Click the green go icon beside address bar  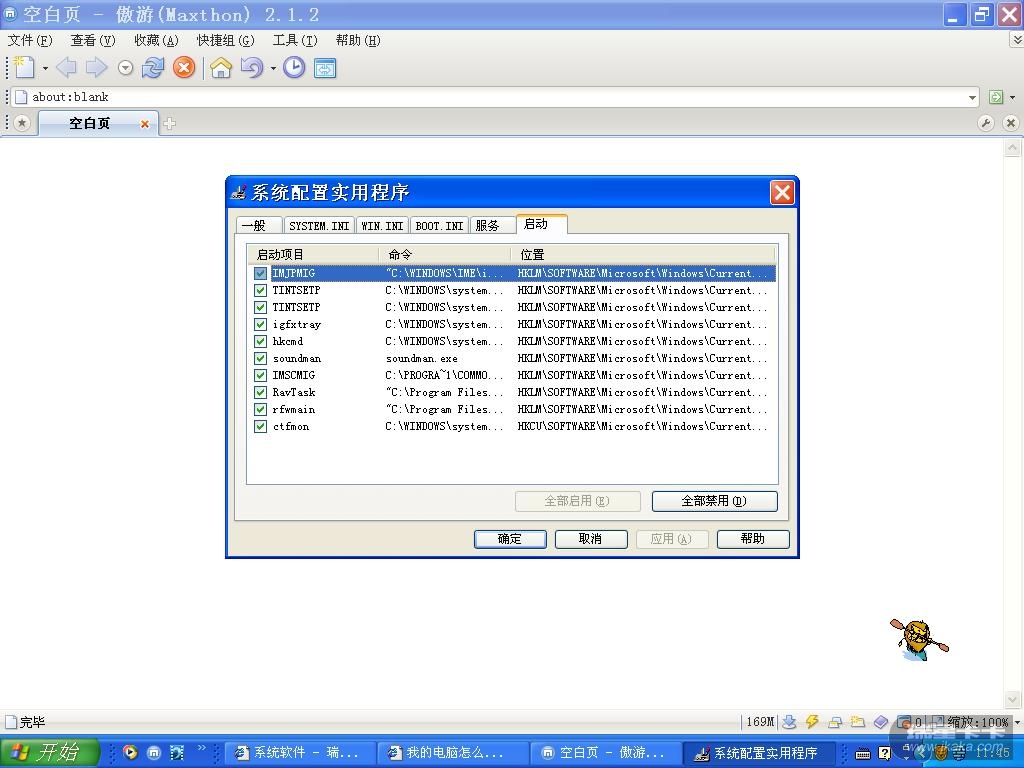tap(995, 97)
